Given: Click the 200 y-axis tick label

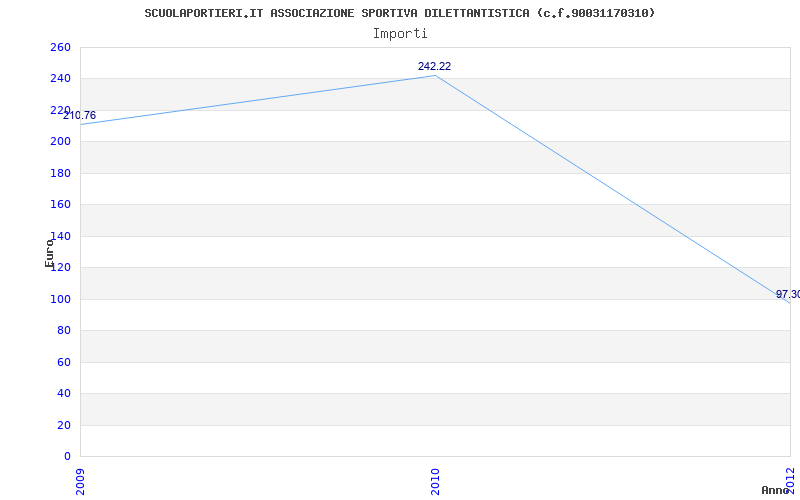Looking at the screenshot, I should tap(60, 142).
